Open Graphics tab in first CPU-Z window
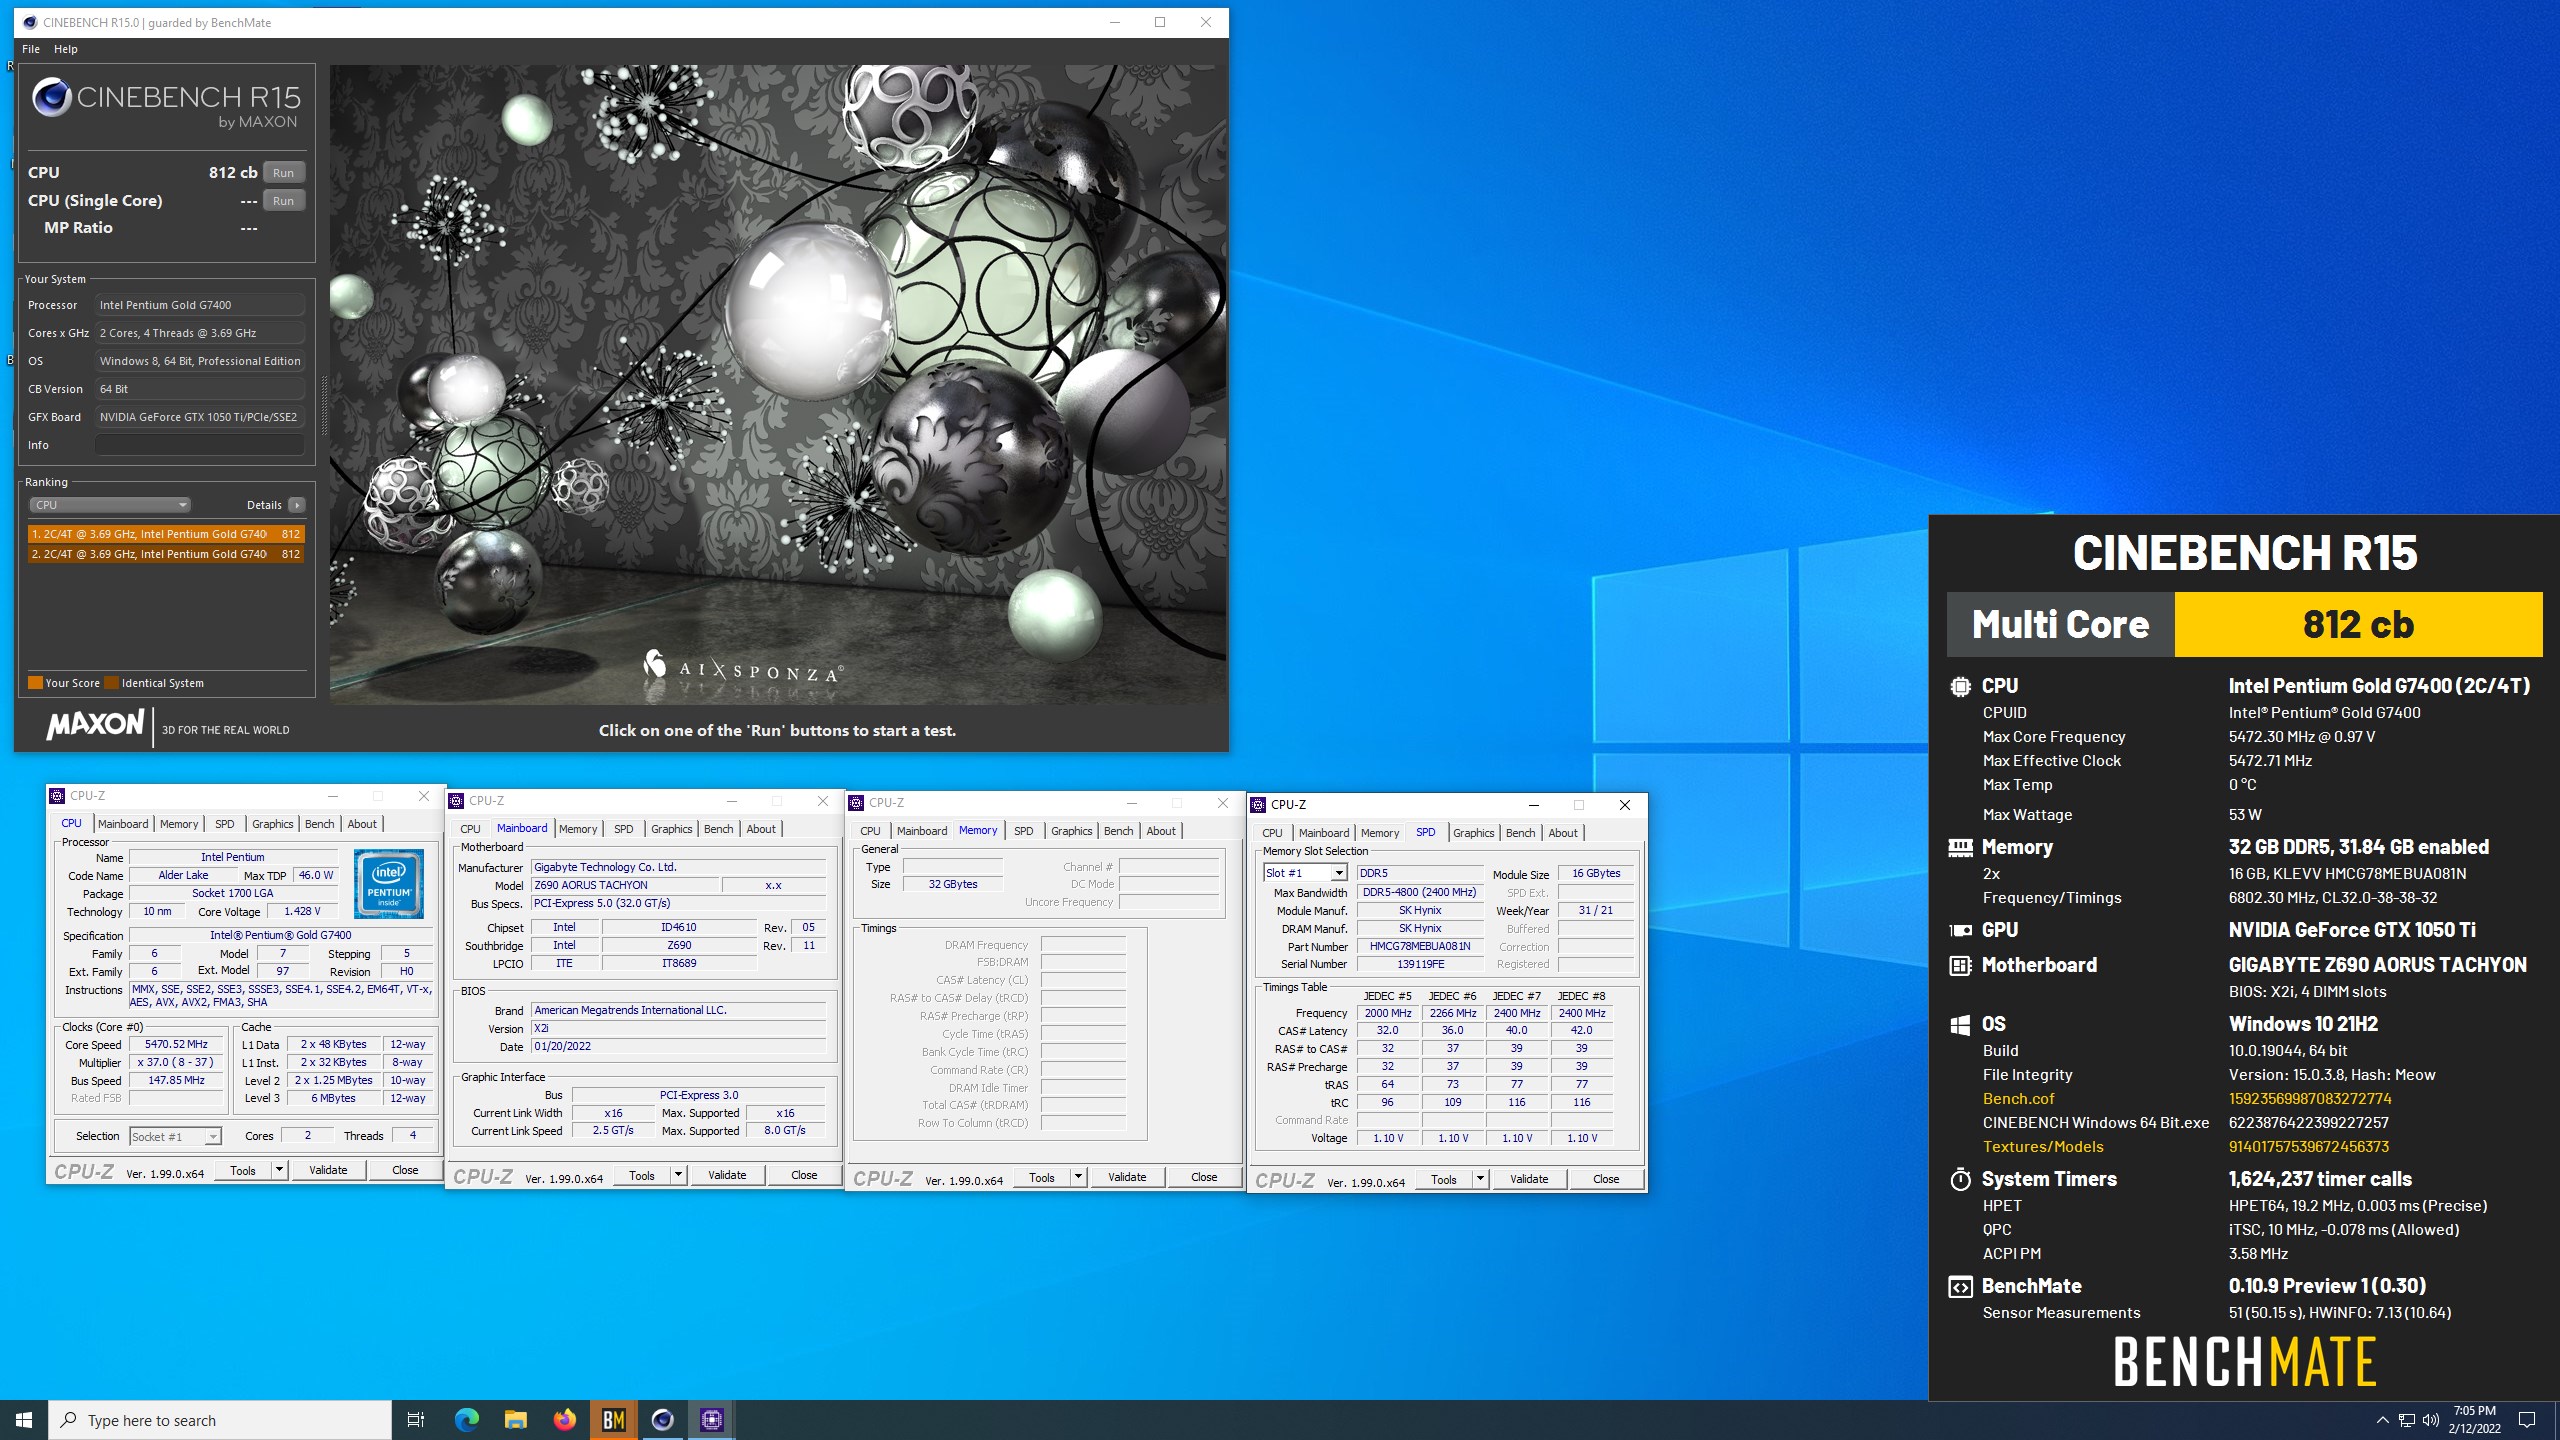This screenshot has width=2560, height=1440. (x=272, y=824)
